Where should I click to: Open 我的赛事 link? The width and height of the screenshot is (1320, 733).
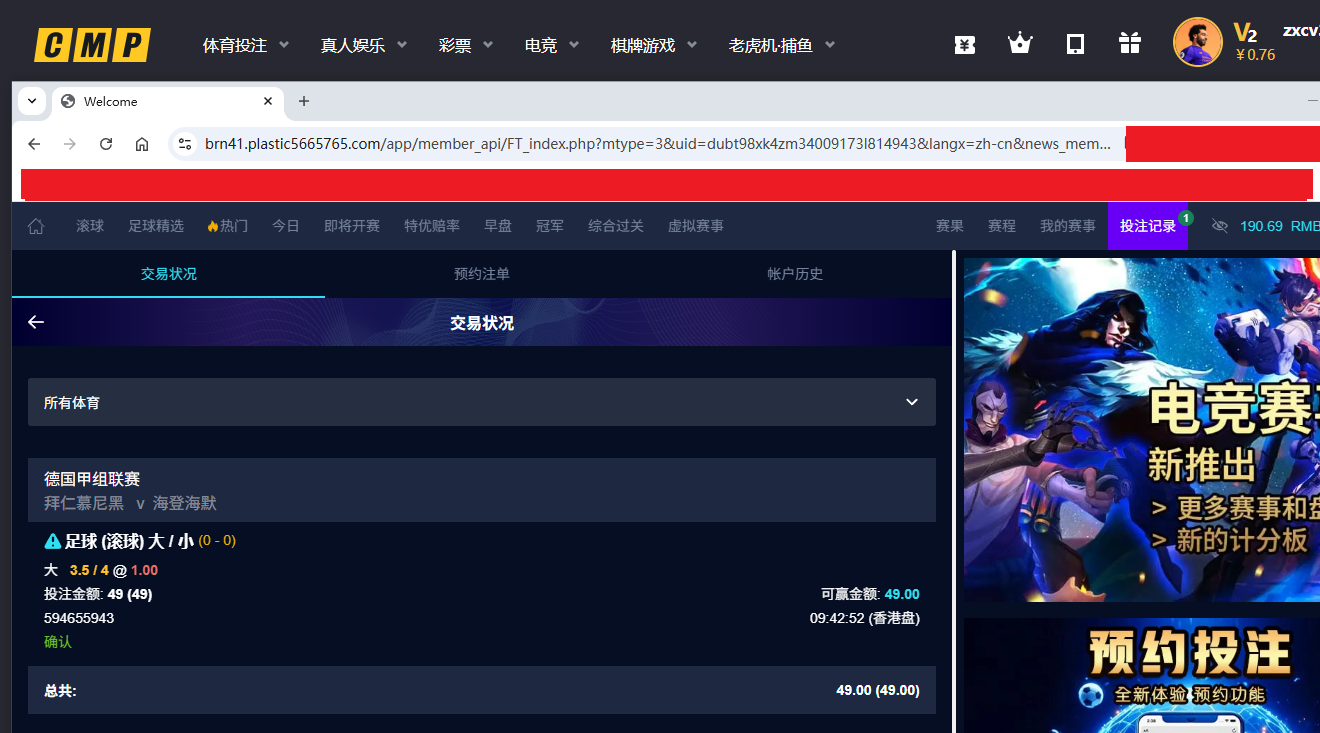tap(1068, 226)
